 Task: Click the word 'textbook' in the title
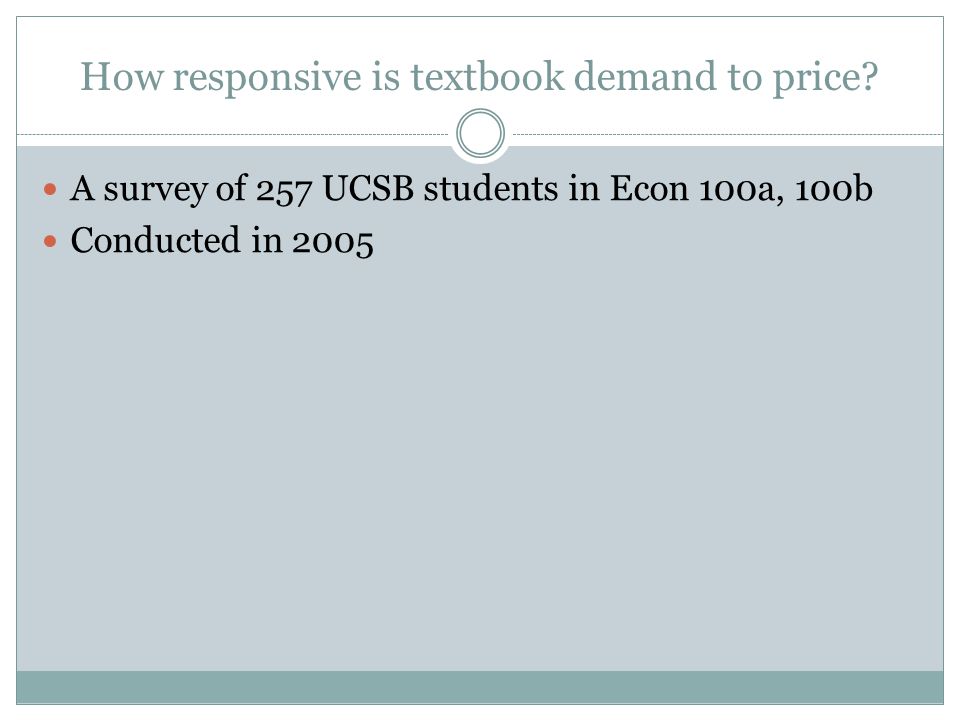(x=487, y=76)
